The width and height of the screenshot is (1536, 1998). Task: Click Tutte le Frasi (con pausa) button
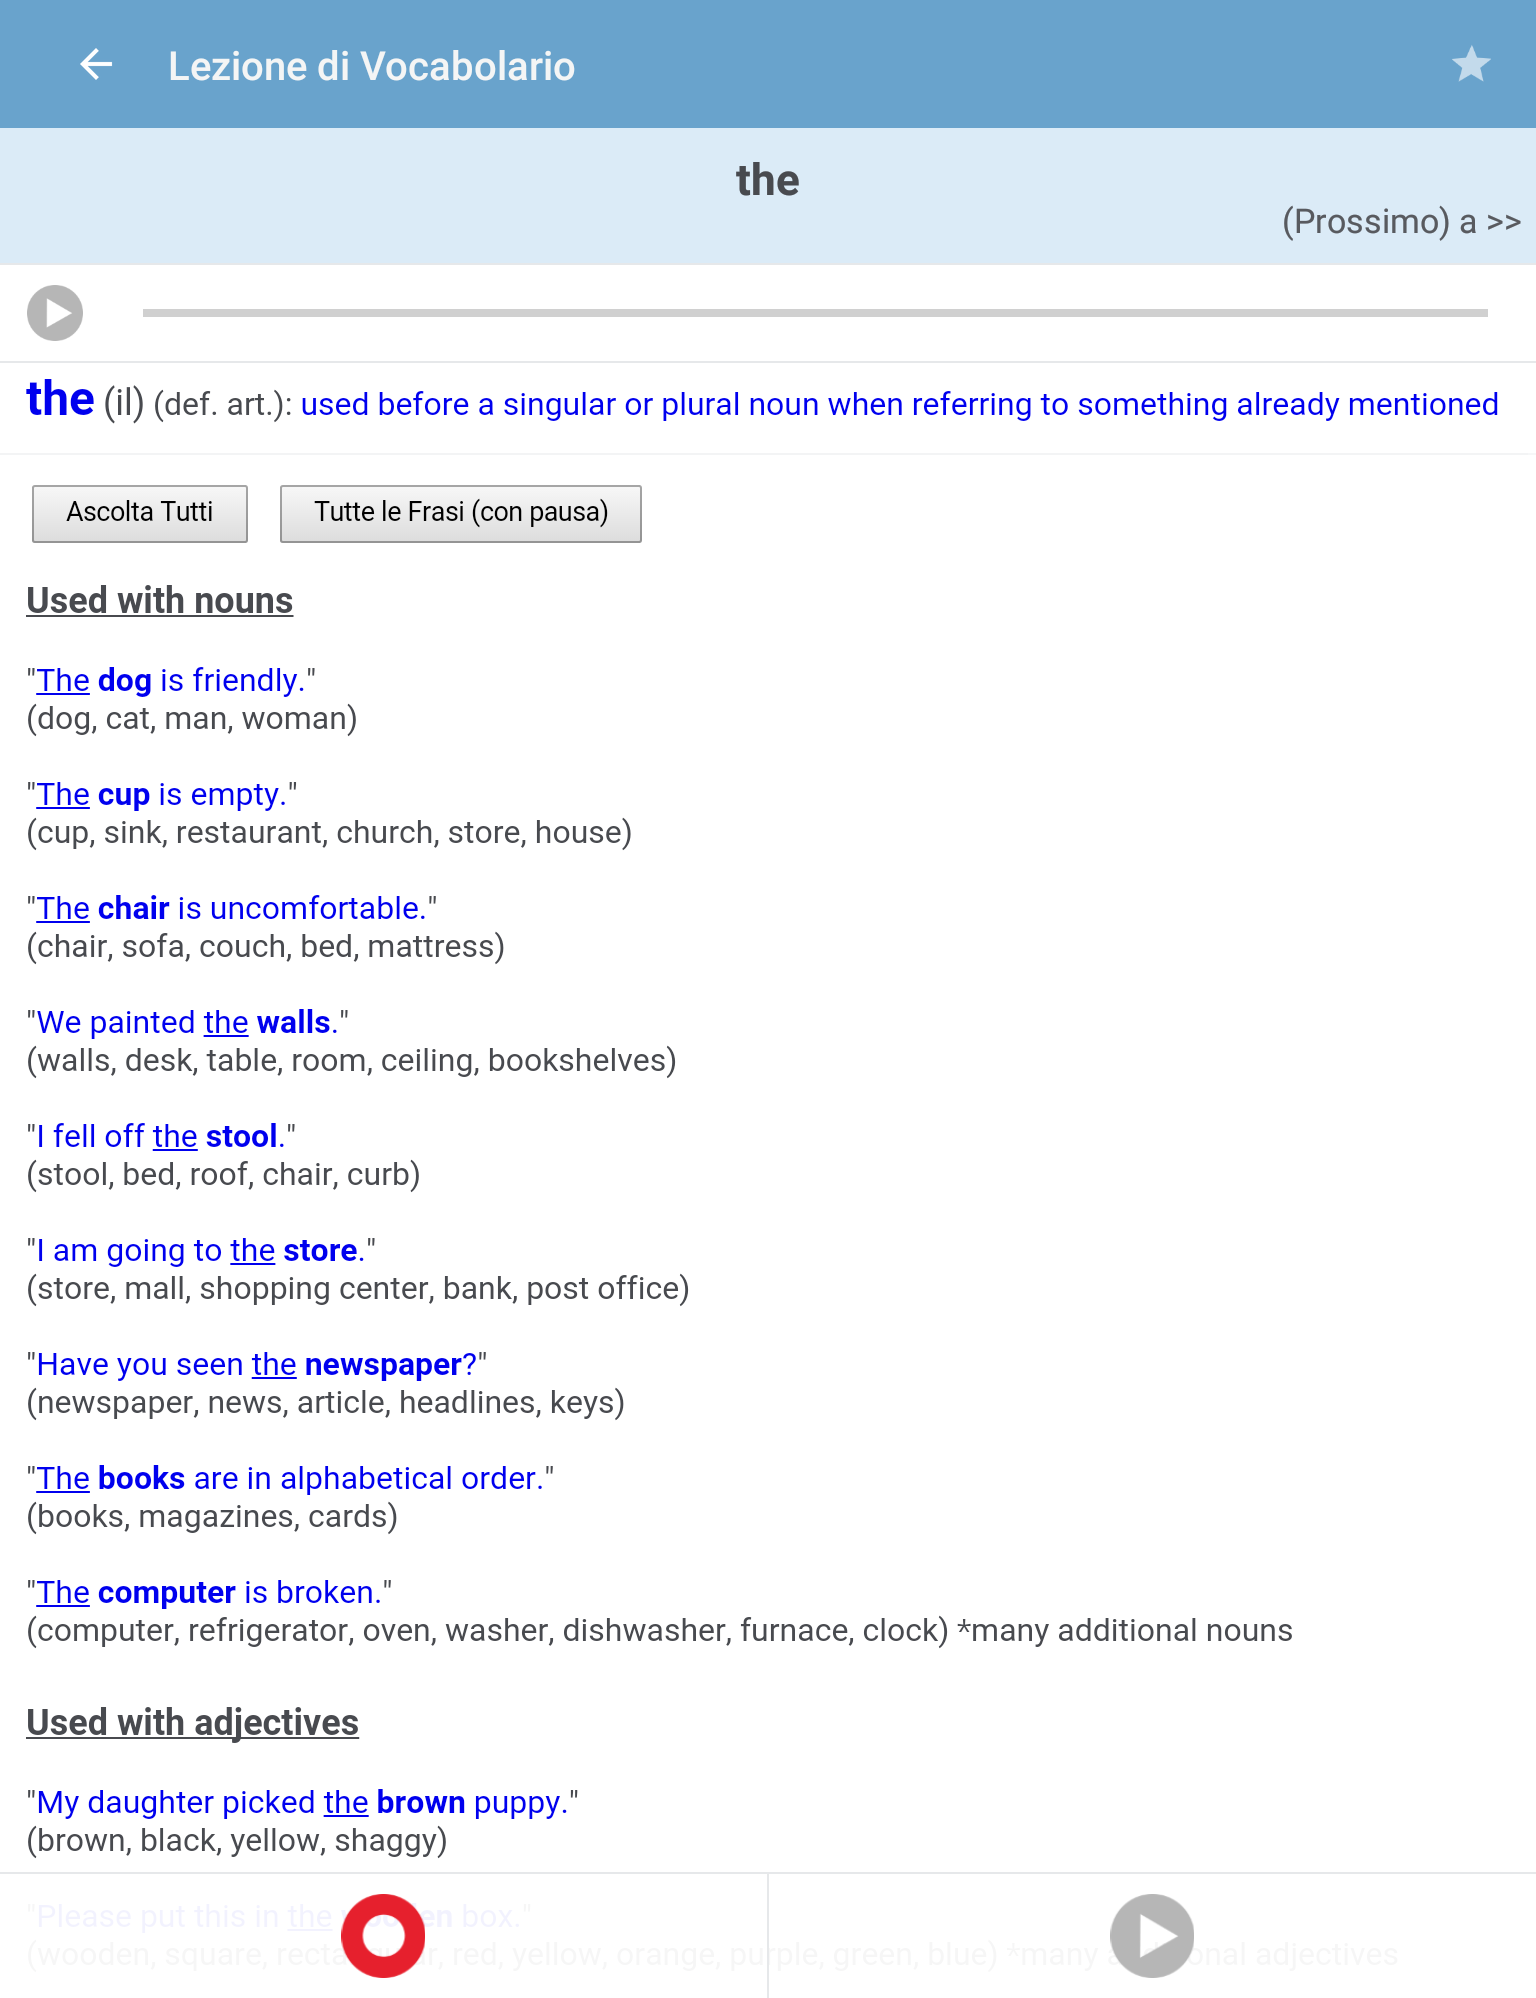pyautogui.click(x=461, y=513)
